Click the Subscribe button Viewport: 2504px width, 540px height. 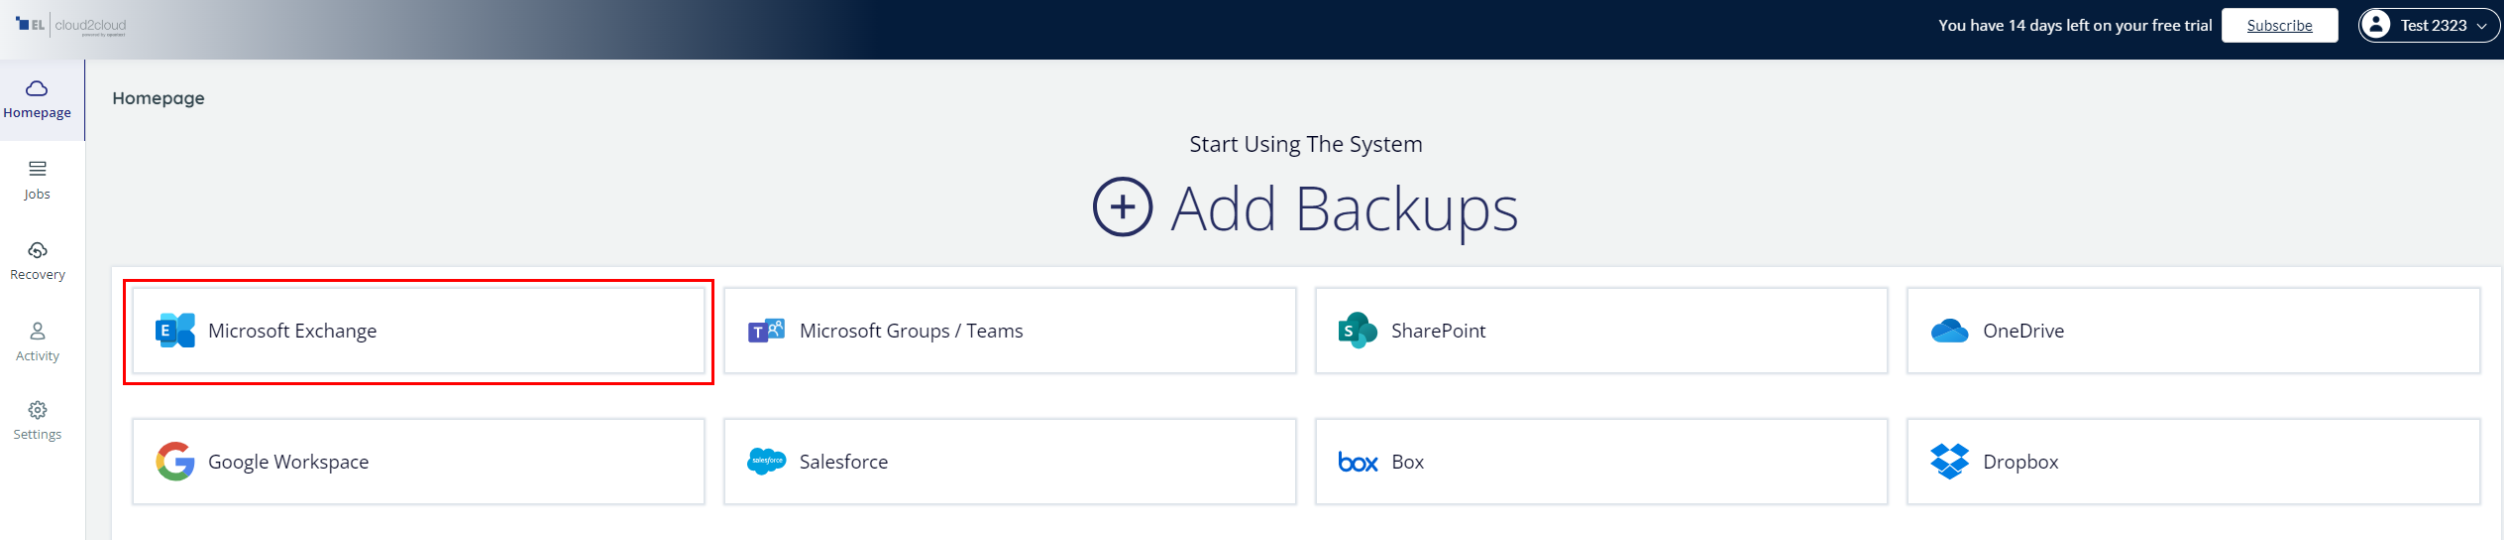tap(2279, 25)
